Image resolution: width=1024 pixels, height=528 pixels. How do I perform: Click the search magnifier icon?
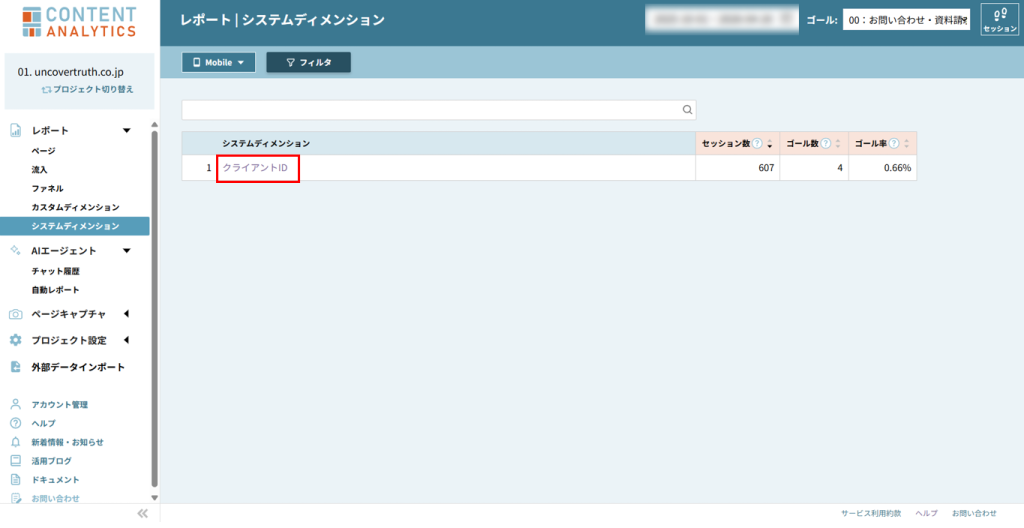(x=687, y=110)
